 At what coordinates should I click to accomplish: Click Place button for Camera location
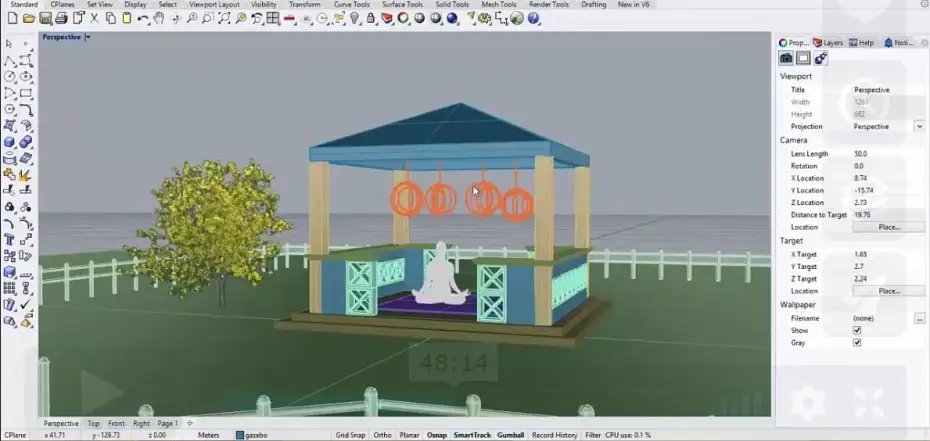pyautogui.click(x=888, y=227)
